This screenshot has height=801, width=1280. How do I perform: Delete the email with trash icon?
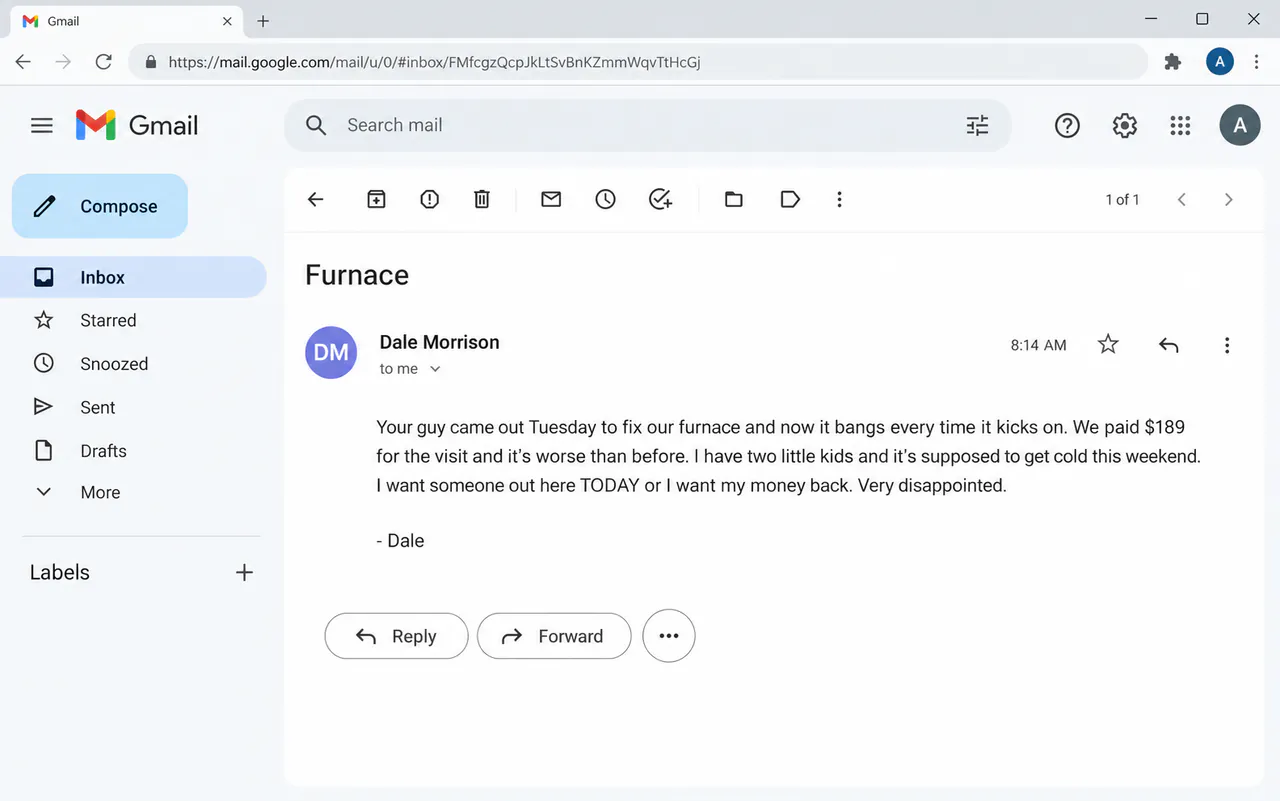482,199
